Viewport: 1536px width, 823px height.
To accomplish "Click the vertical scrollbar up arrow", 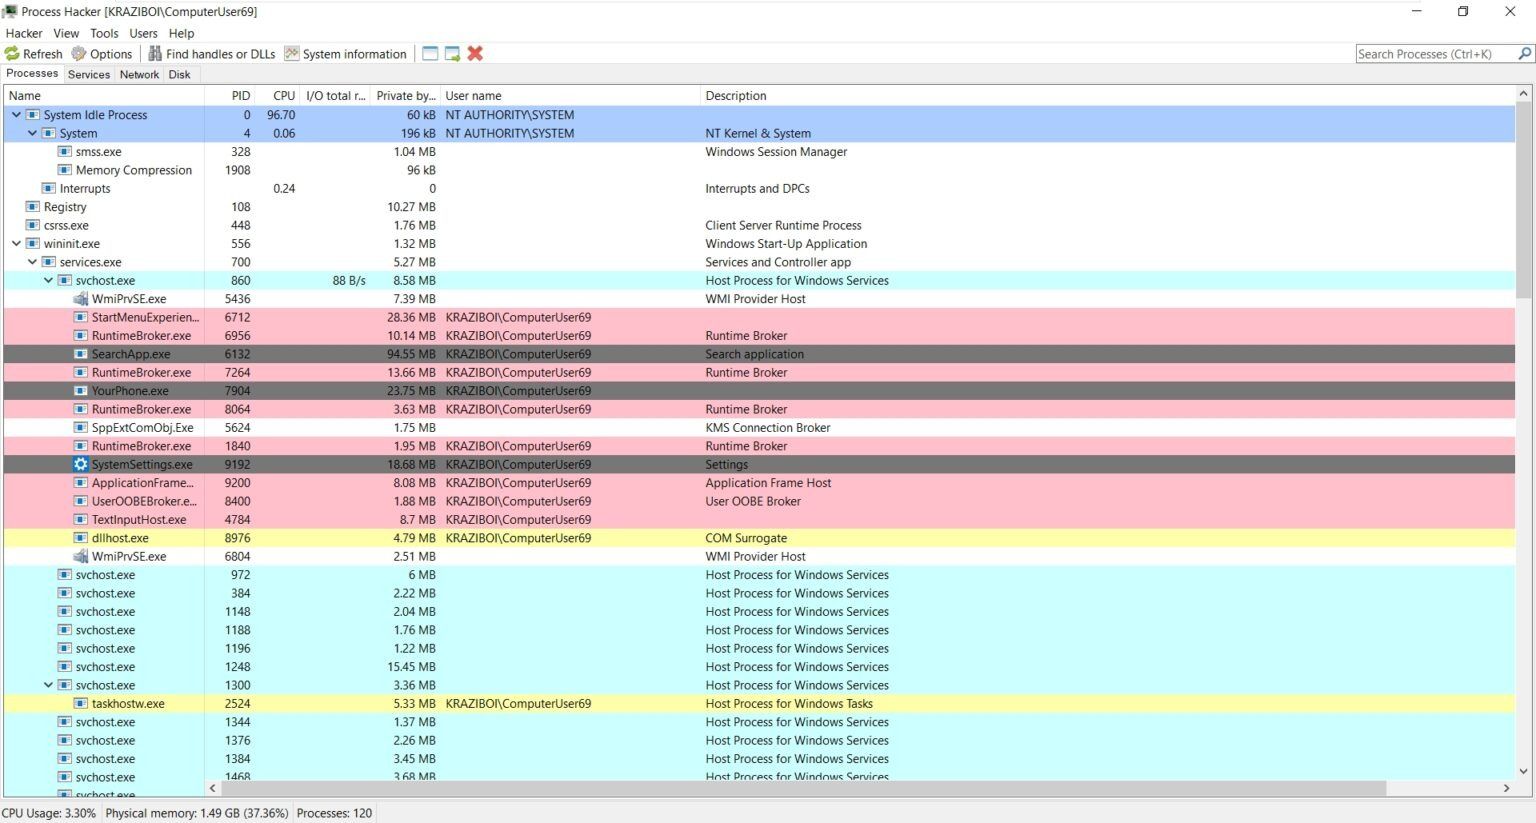I will (x=1524, y=94).
